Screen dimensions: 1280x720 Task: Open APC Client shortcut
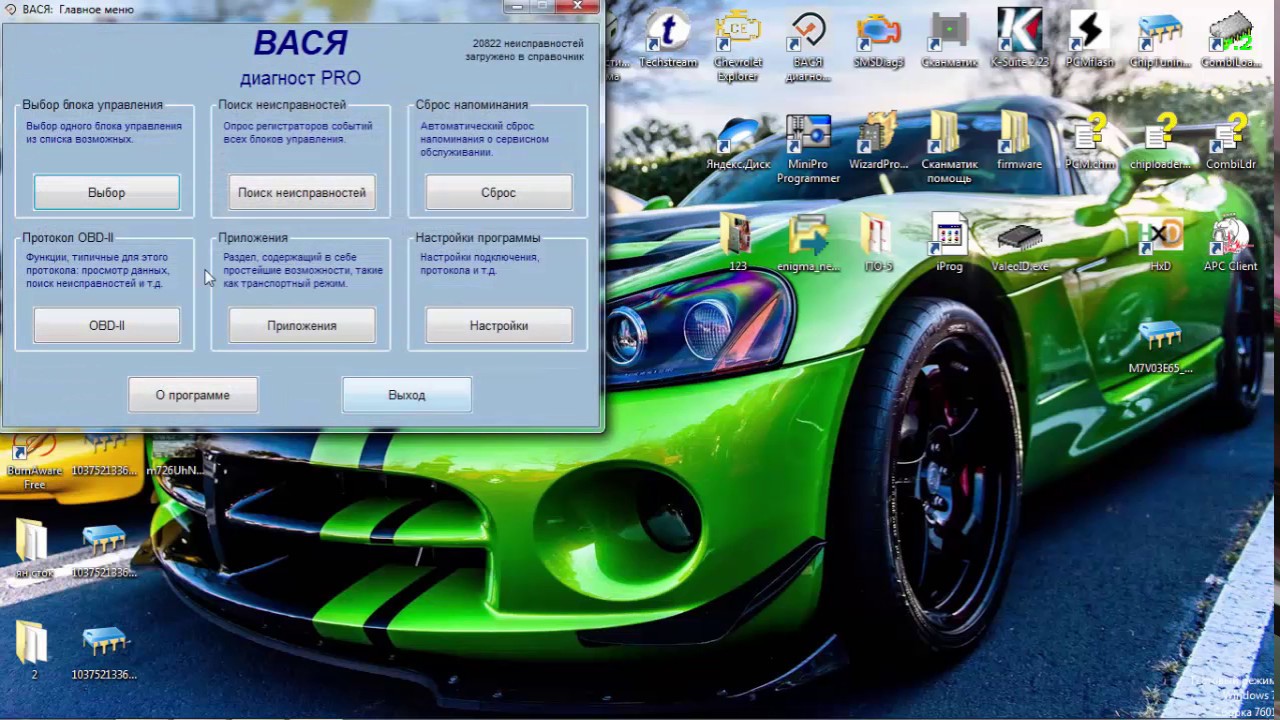(1230, 243)
